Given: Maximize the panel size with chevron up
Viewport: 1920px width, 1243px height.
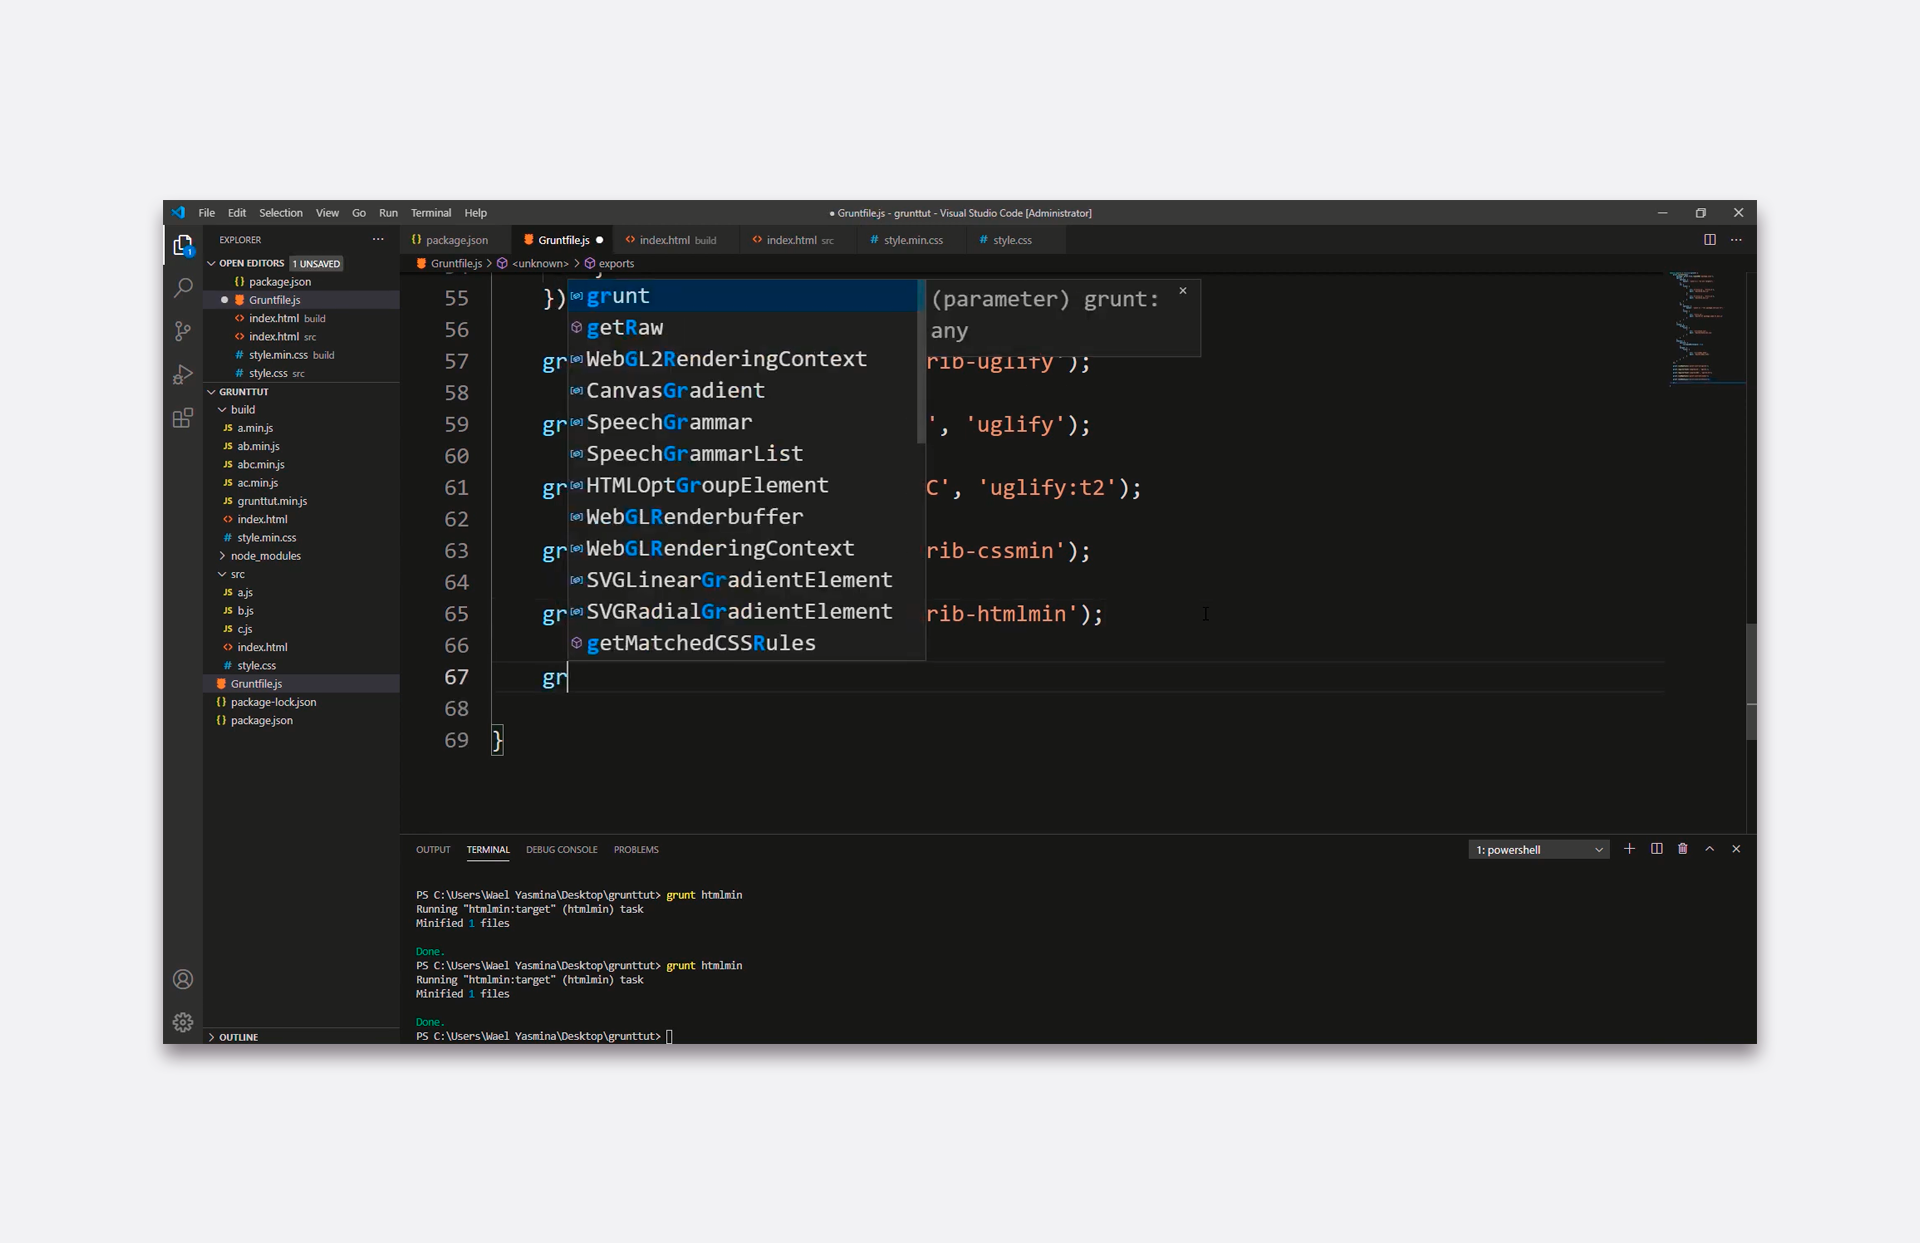Looking at the screenshot, I should [1710, 849].
